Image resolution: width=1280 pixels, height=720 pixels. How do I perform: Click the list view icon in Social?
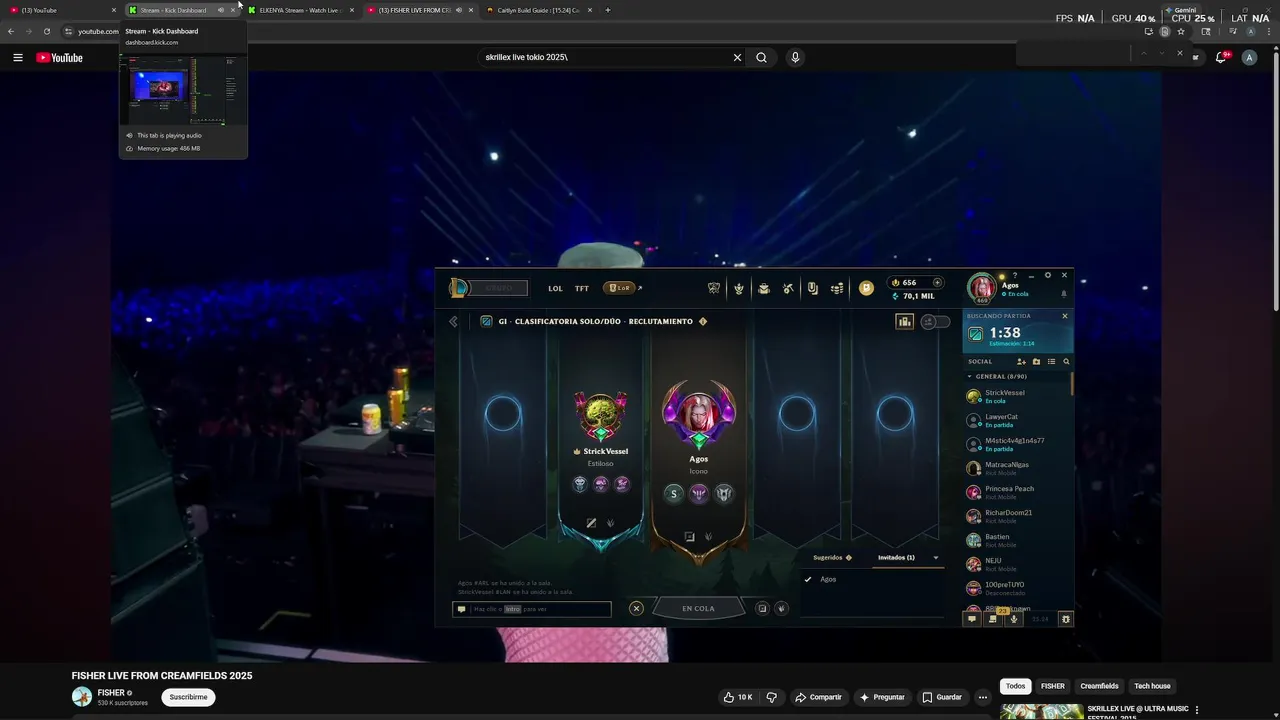[x=1051, y=361]
